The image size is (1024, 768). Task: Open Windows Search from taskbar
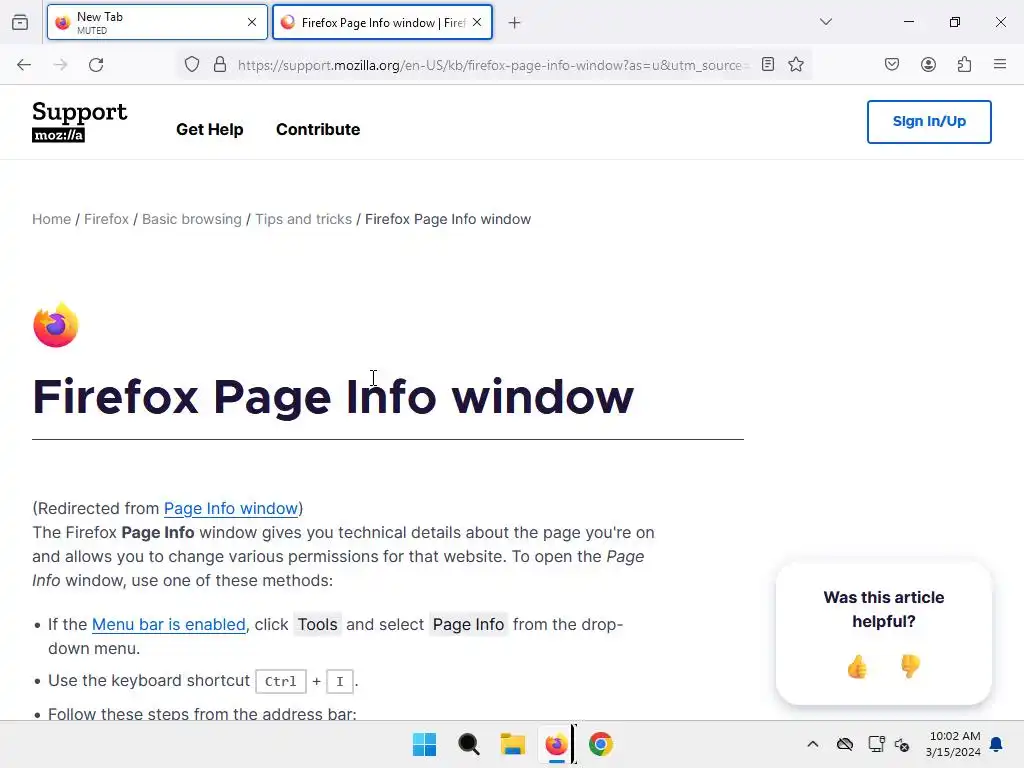469,744
